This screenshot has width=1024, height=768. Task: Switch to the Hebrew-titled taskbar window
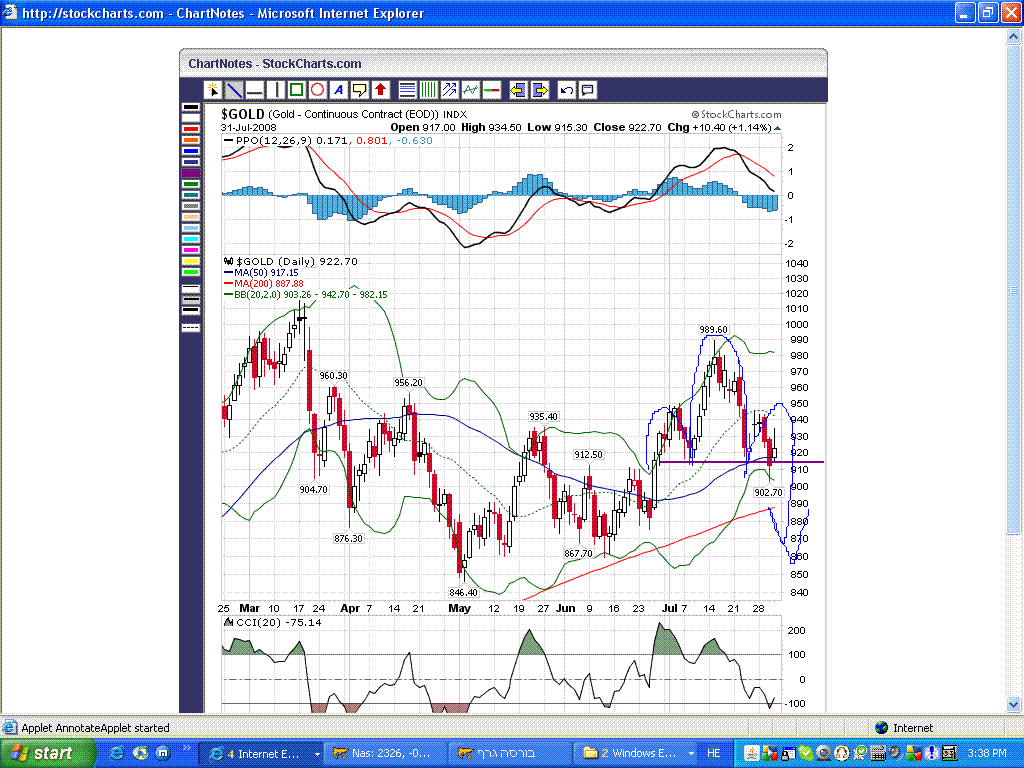[510, 754]
